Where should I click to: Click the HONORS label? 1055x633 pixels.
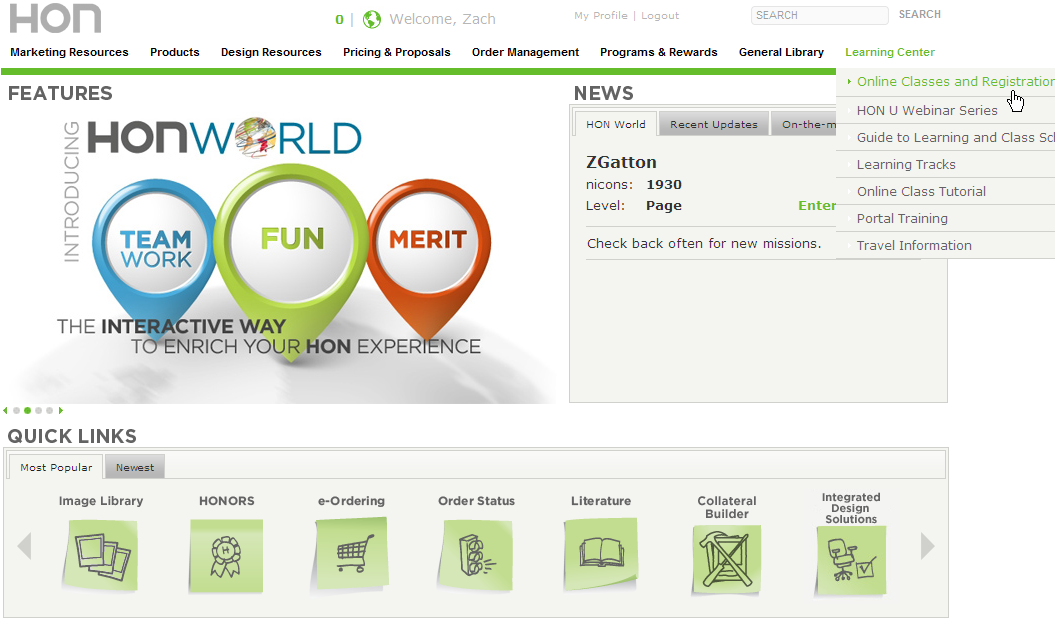click(227, 501)
